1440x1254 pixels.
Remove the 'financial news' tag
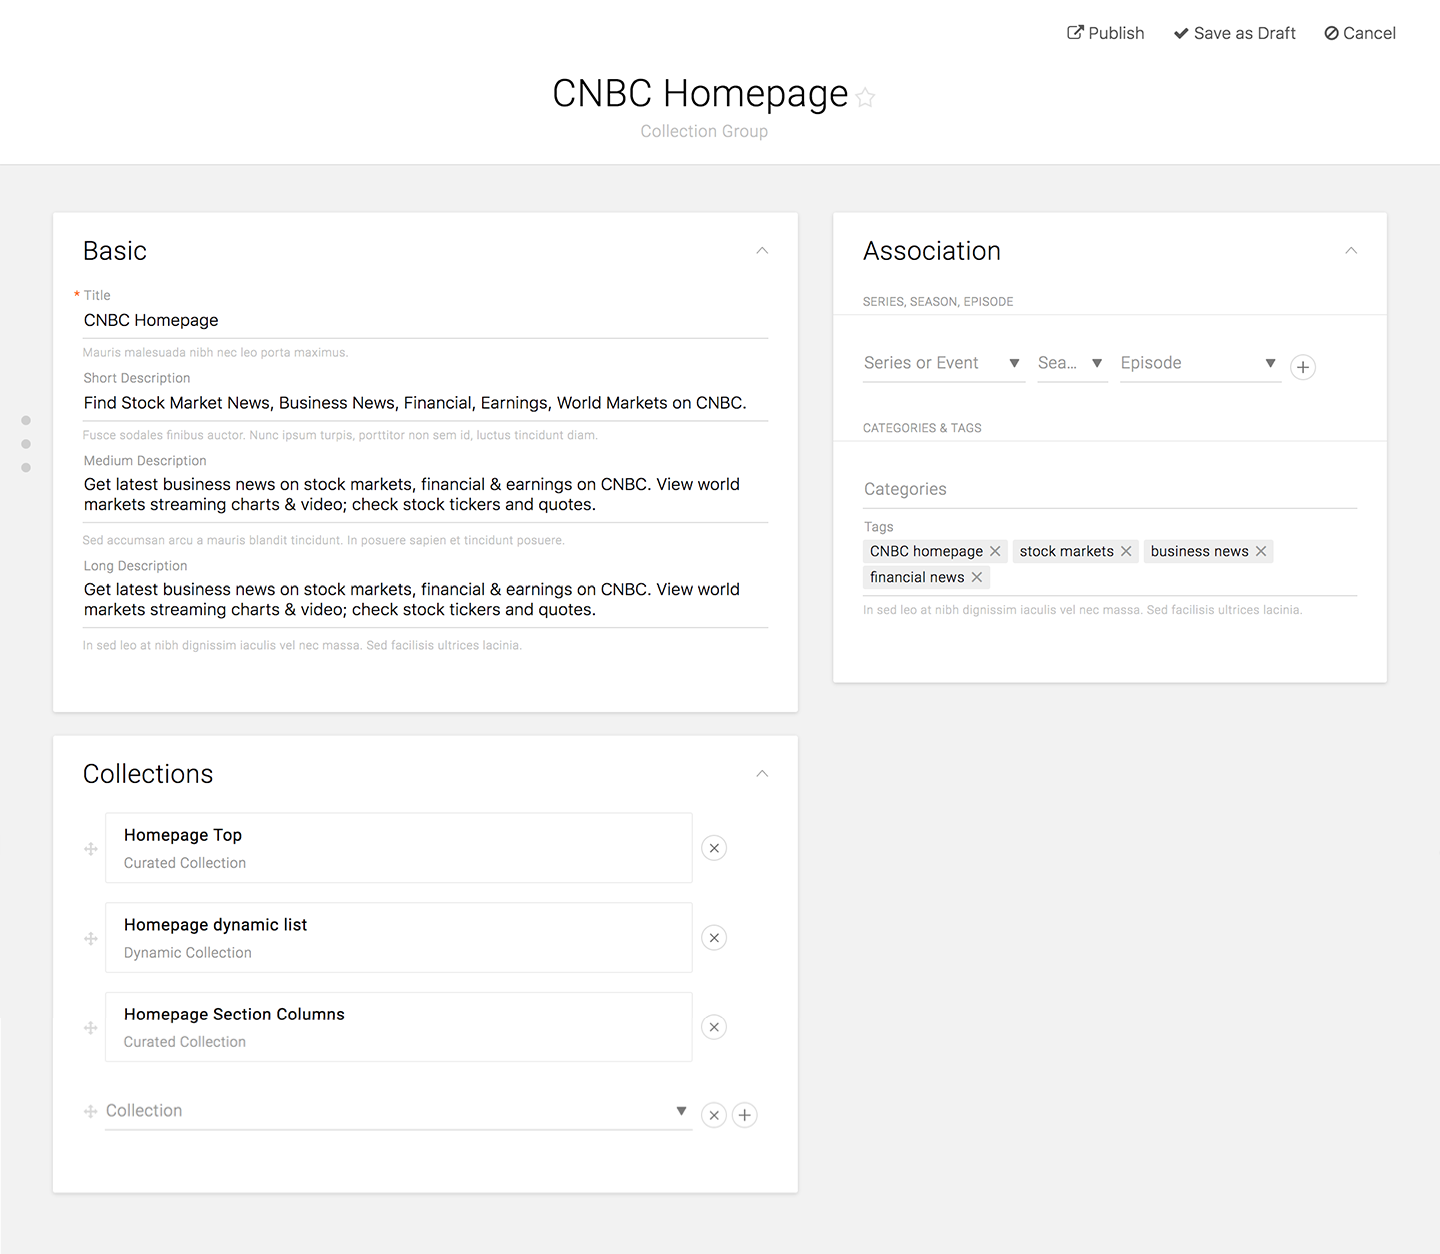coord(977,577)
